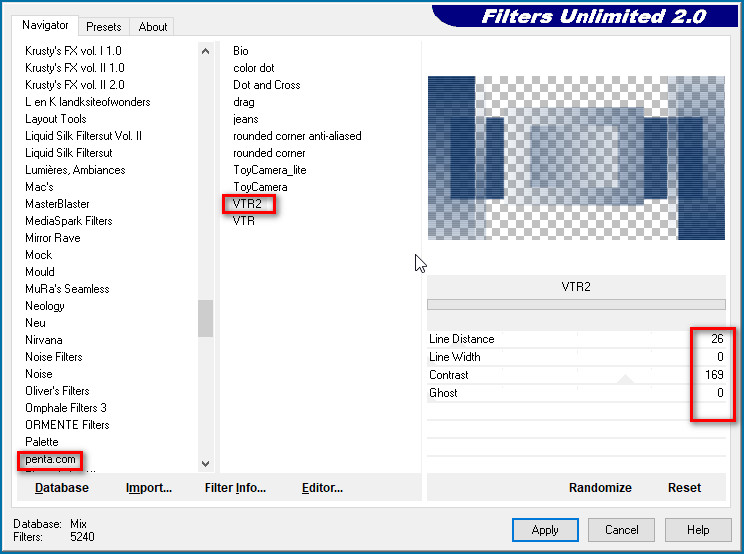
Task: Click the Import... button
Action: [x=149, y=488]
